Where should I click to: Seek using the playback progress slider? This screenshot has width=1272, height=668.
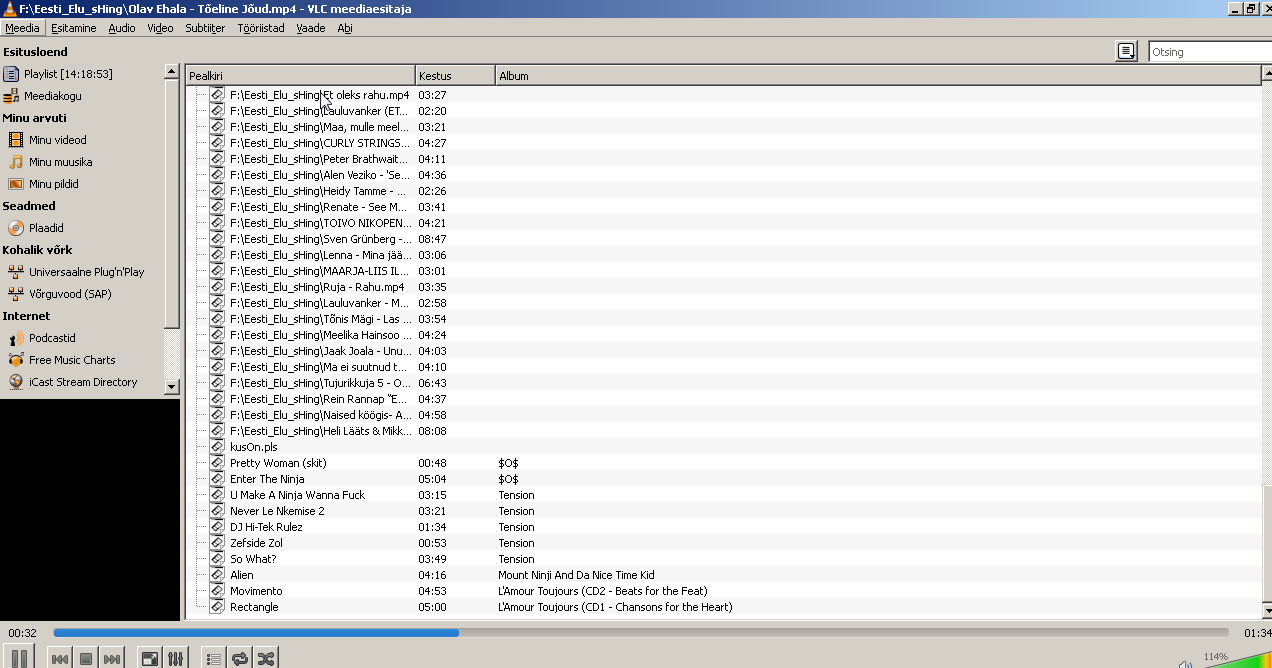click(640, 633)
